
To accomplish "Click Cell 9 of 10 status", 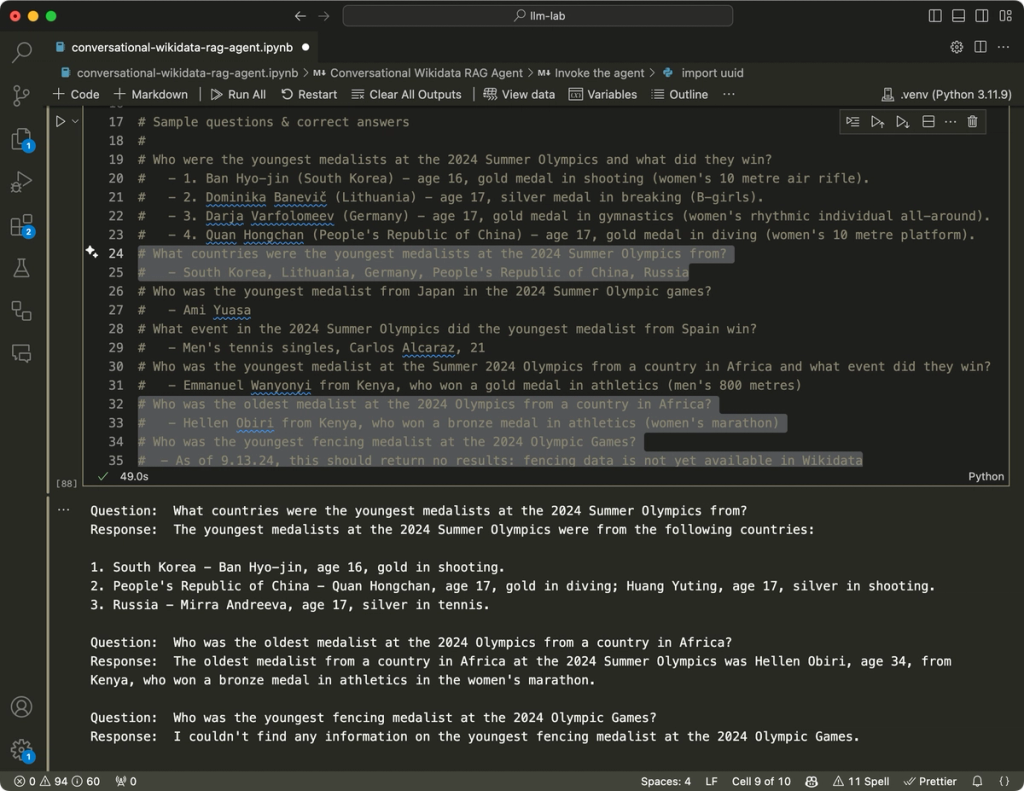I will pyautogui.click(x=761, y=781).
